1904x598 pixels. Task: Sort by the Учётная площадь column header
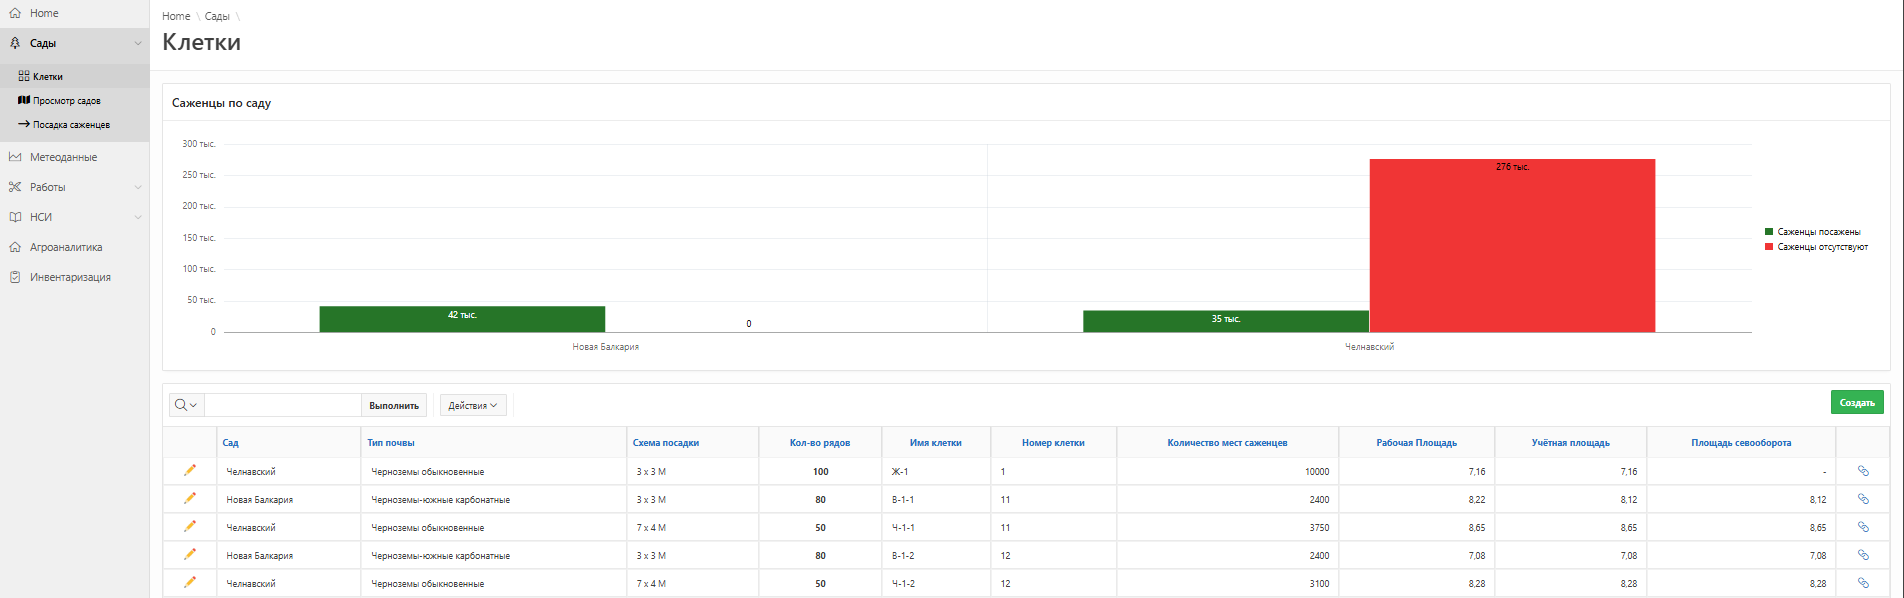(x=1570, y=442)
